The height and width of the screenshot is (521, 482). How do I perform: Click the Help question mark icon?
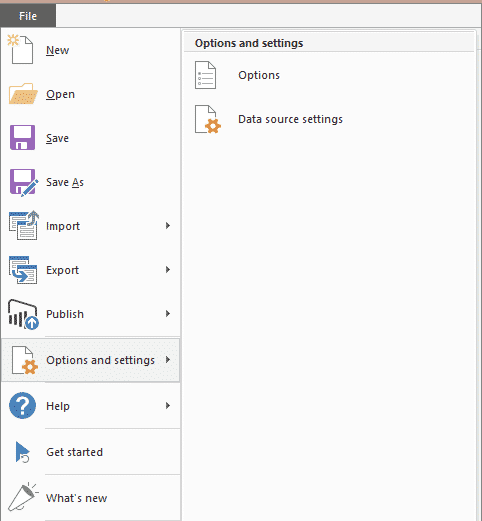pos(22,406)
